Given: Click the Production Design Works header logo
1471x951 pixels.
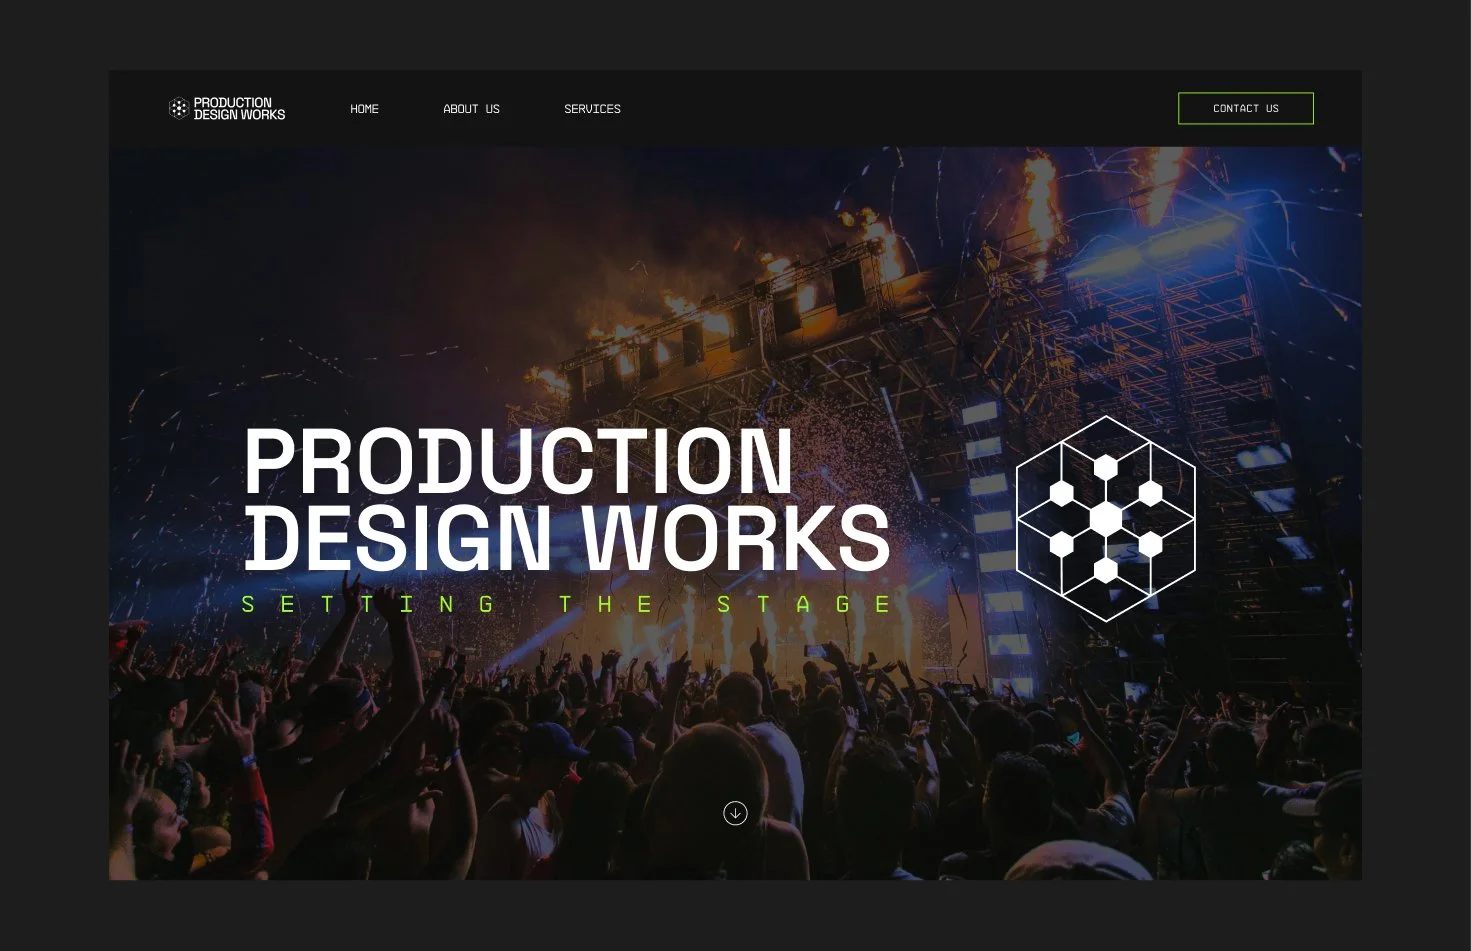Looking at the screenshot, I should click(x=227, y=108).
